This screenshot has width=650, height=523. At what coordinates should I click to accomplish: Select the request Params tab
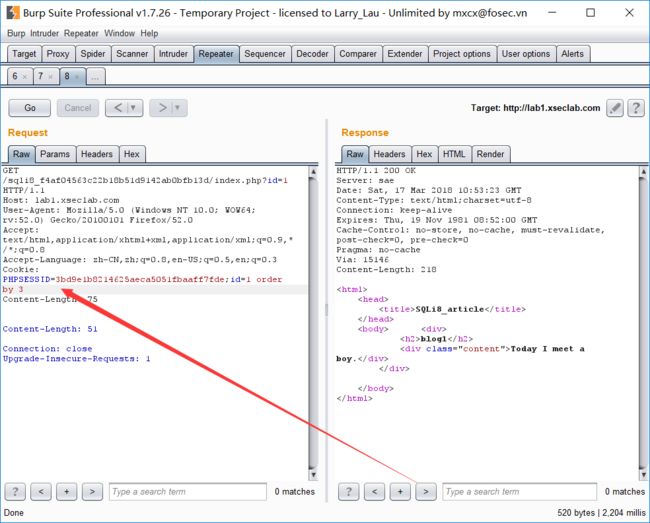pyautogui.click(x=55, y=154)
